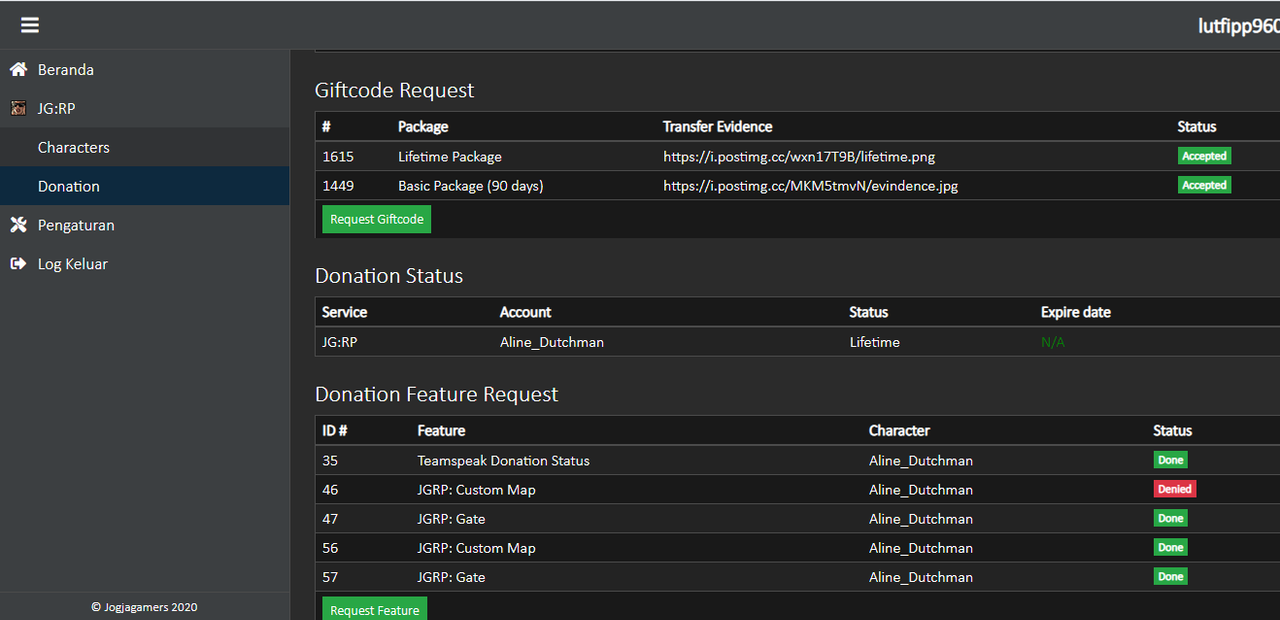Select the Donation submenu item

click(69, 186)
